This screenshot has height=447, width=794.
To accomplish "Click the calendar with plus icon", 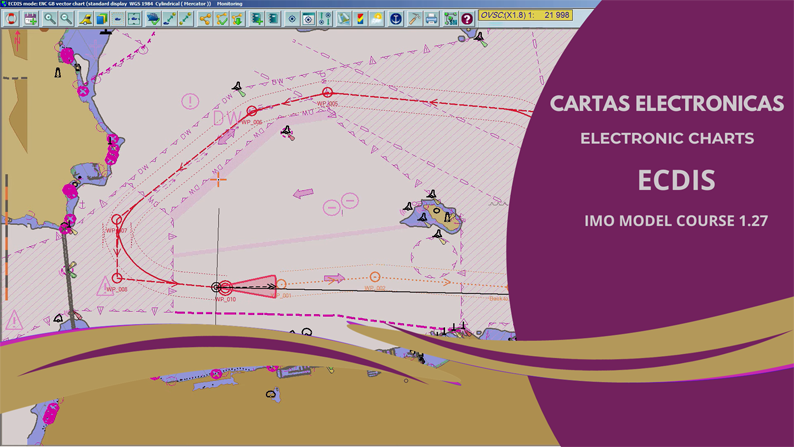I will point(30,19).
